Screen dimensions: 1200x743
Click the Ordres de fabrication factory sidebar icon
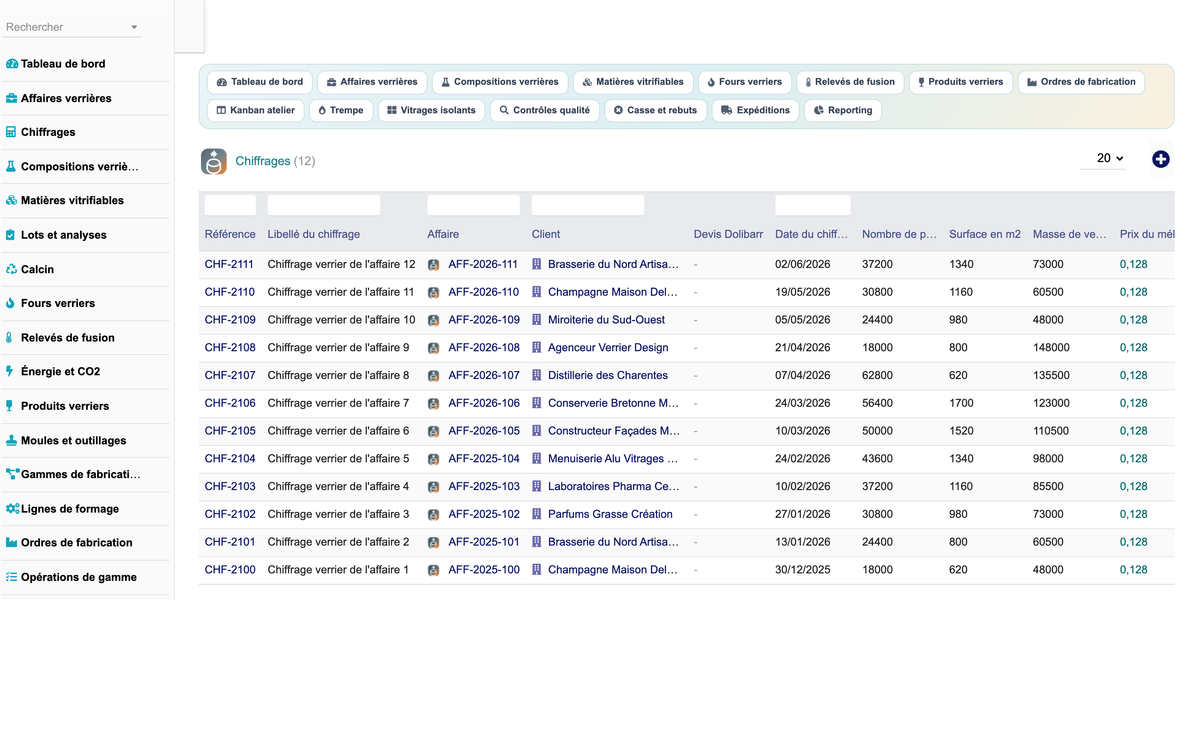tap(12, 543)
